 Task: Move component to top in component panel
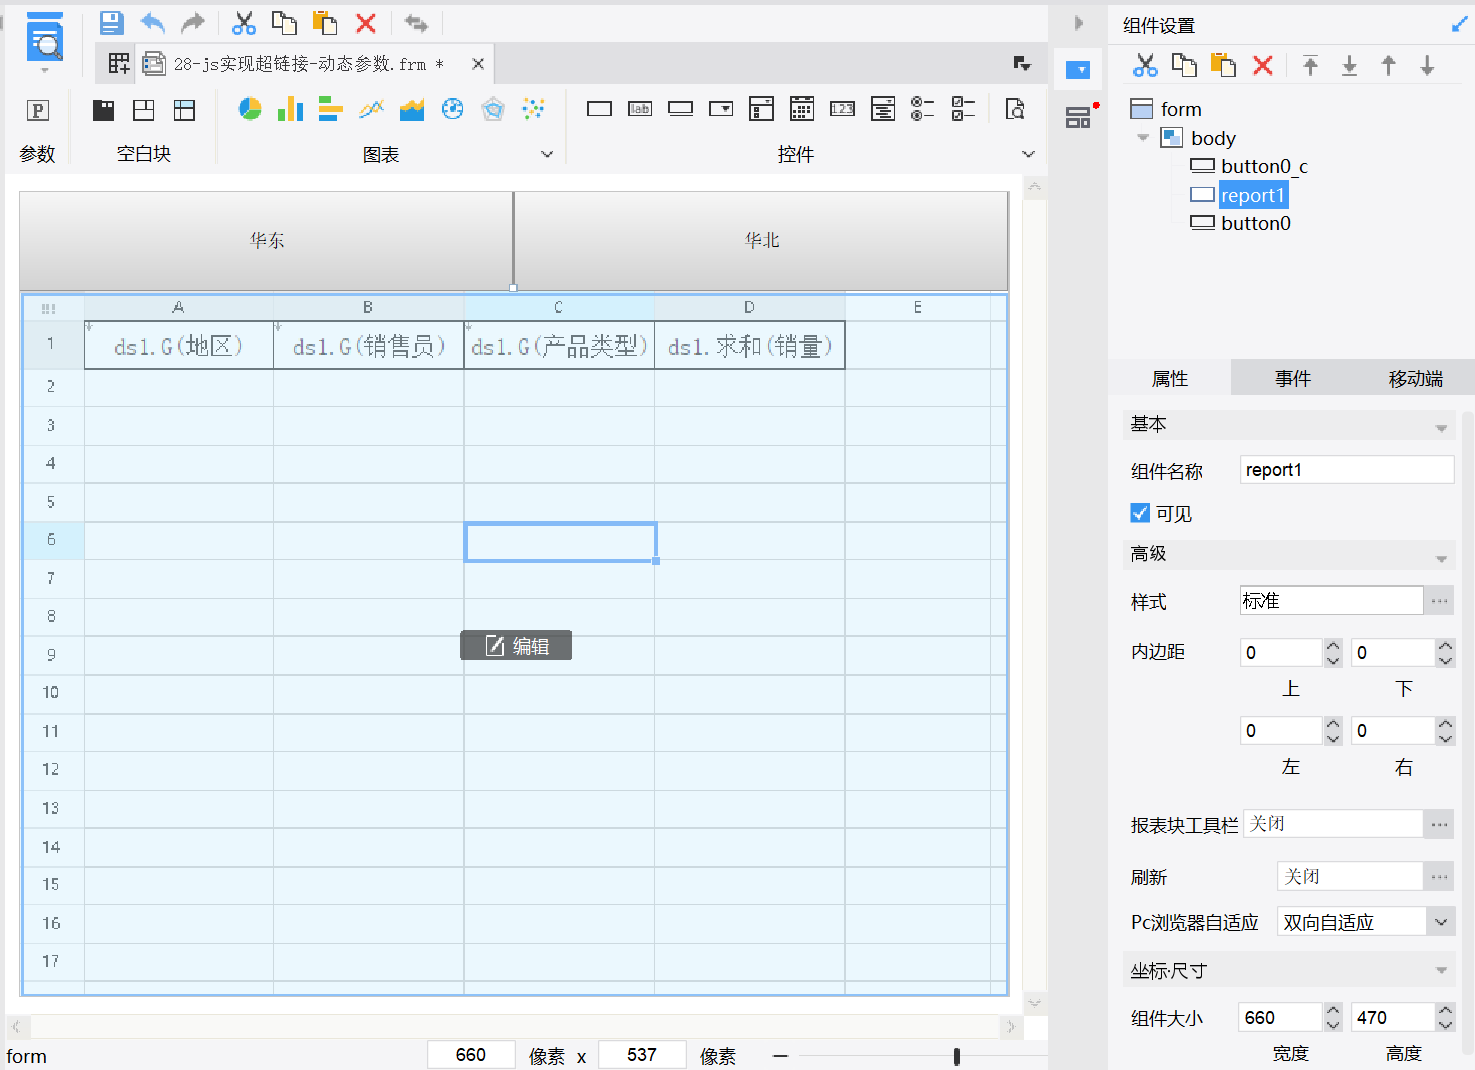[x=1310, y=66]
